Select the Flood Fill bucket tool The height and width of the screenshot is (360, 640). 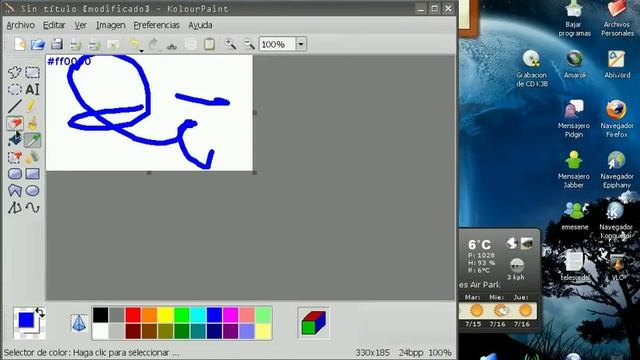15,140
